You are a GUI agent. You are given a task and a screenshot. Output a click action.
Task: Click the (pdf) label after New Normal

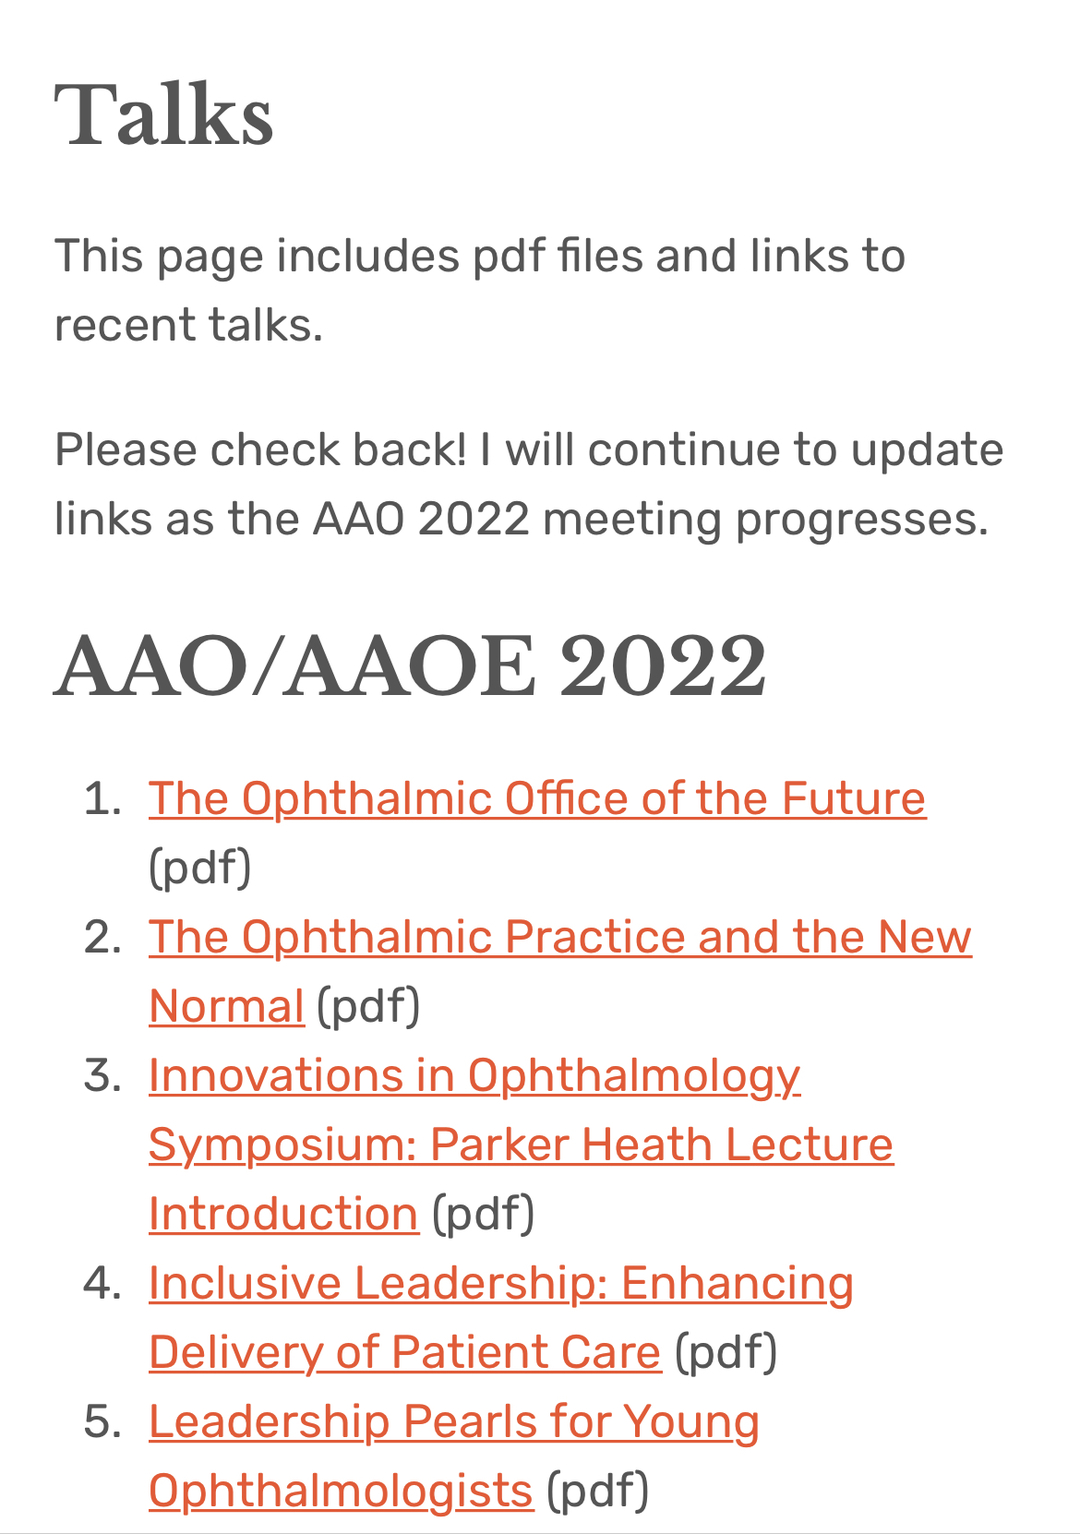pyautogui.click(x=369, y=1006)
